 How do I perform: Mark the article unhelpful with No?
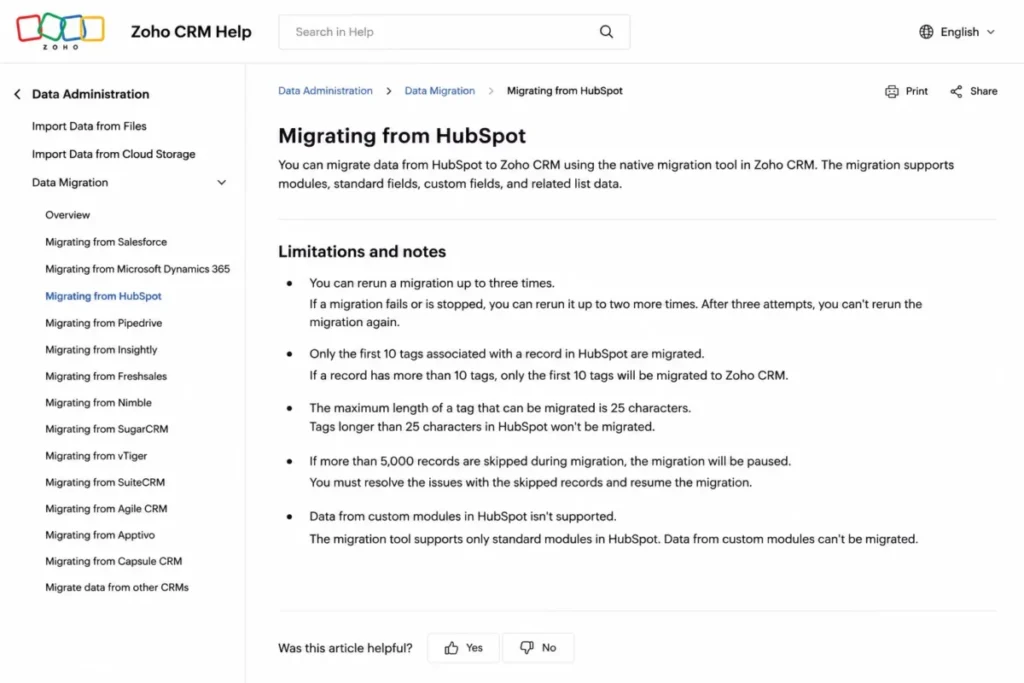[538, 648]
